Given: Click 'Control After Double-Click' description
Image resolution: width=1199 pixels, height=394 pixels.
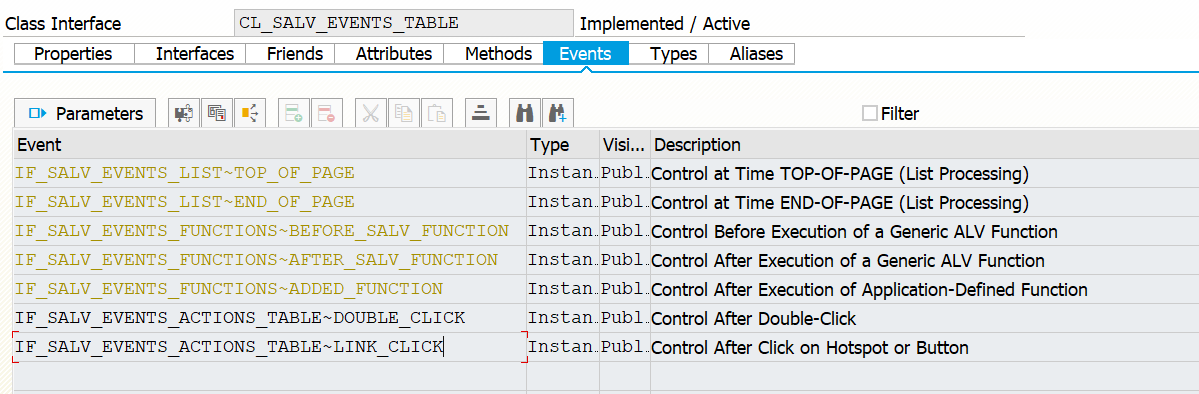Looking at the screenshot, I should tap(754, 319).
